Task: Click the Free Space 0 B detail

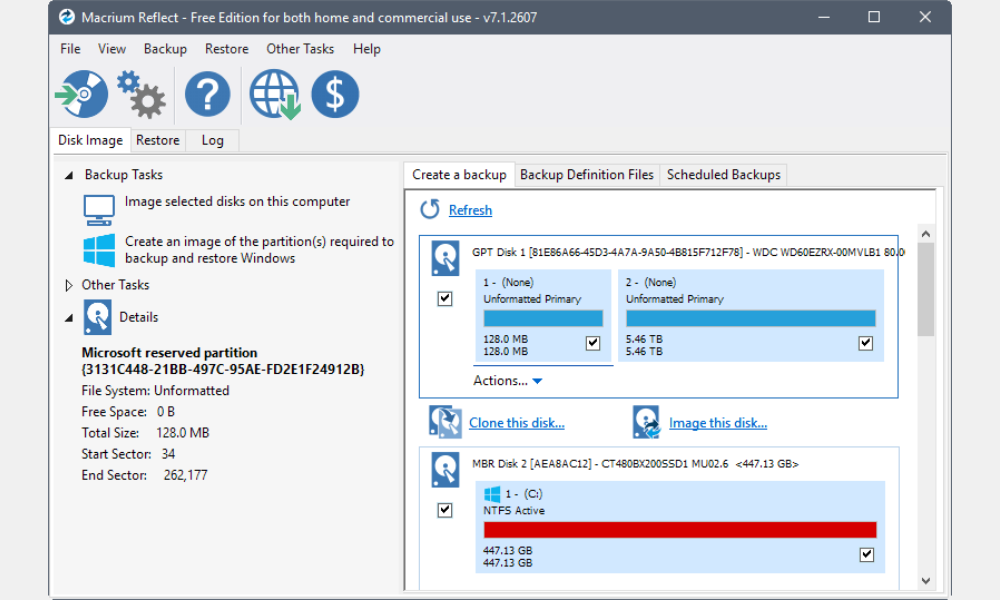Action: pyautogui.click(x=128, y=412)
